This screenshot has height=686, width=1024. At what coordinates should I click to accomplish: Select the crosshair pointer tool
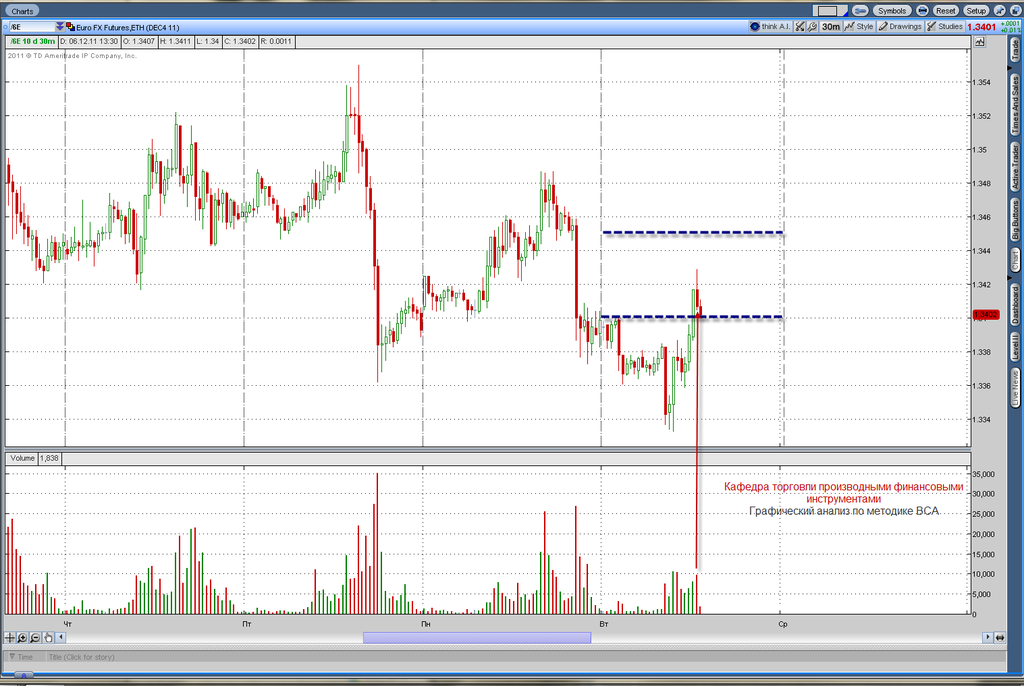tap(10, 637)
